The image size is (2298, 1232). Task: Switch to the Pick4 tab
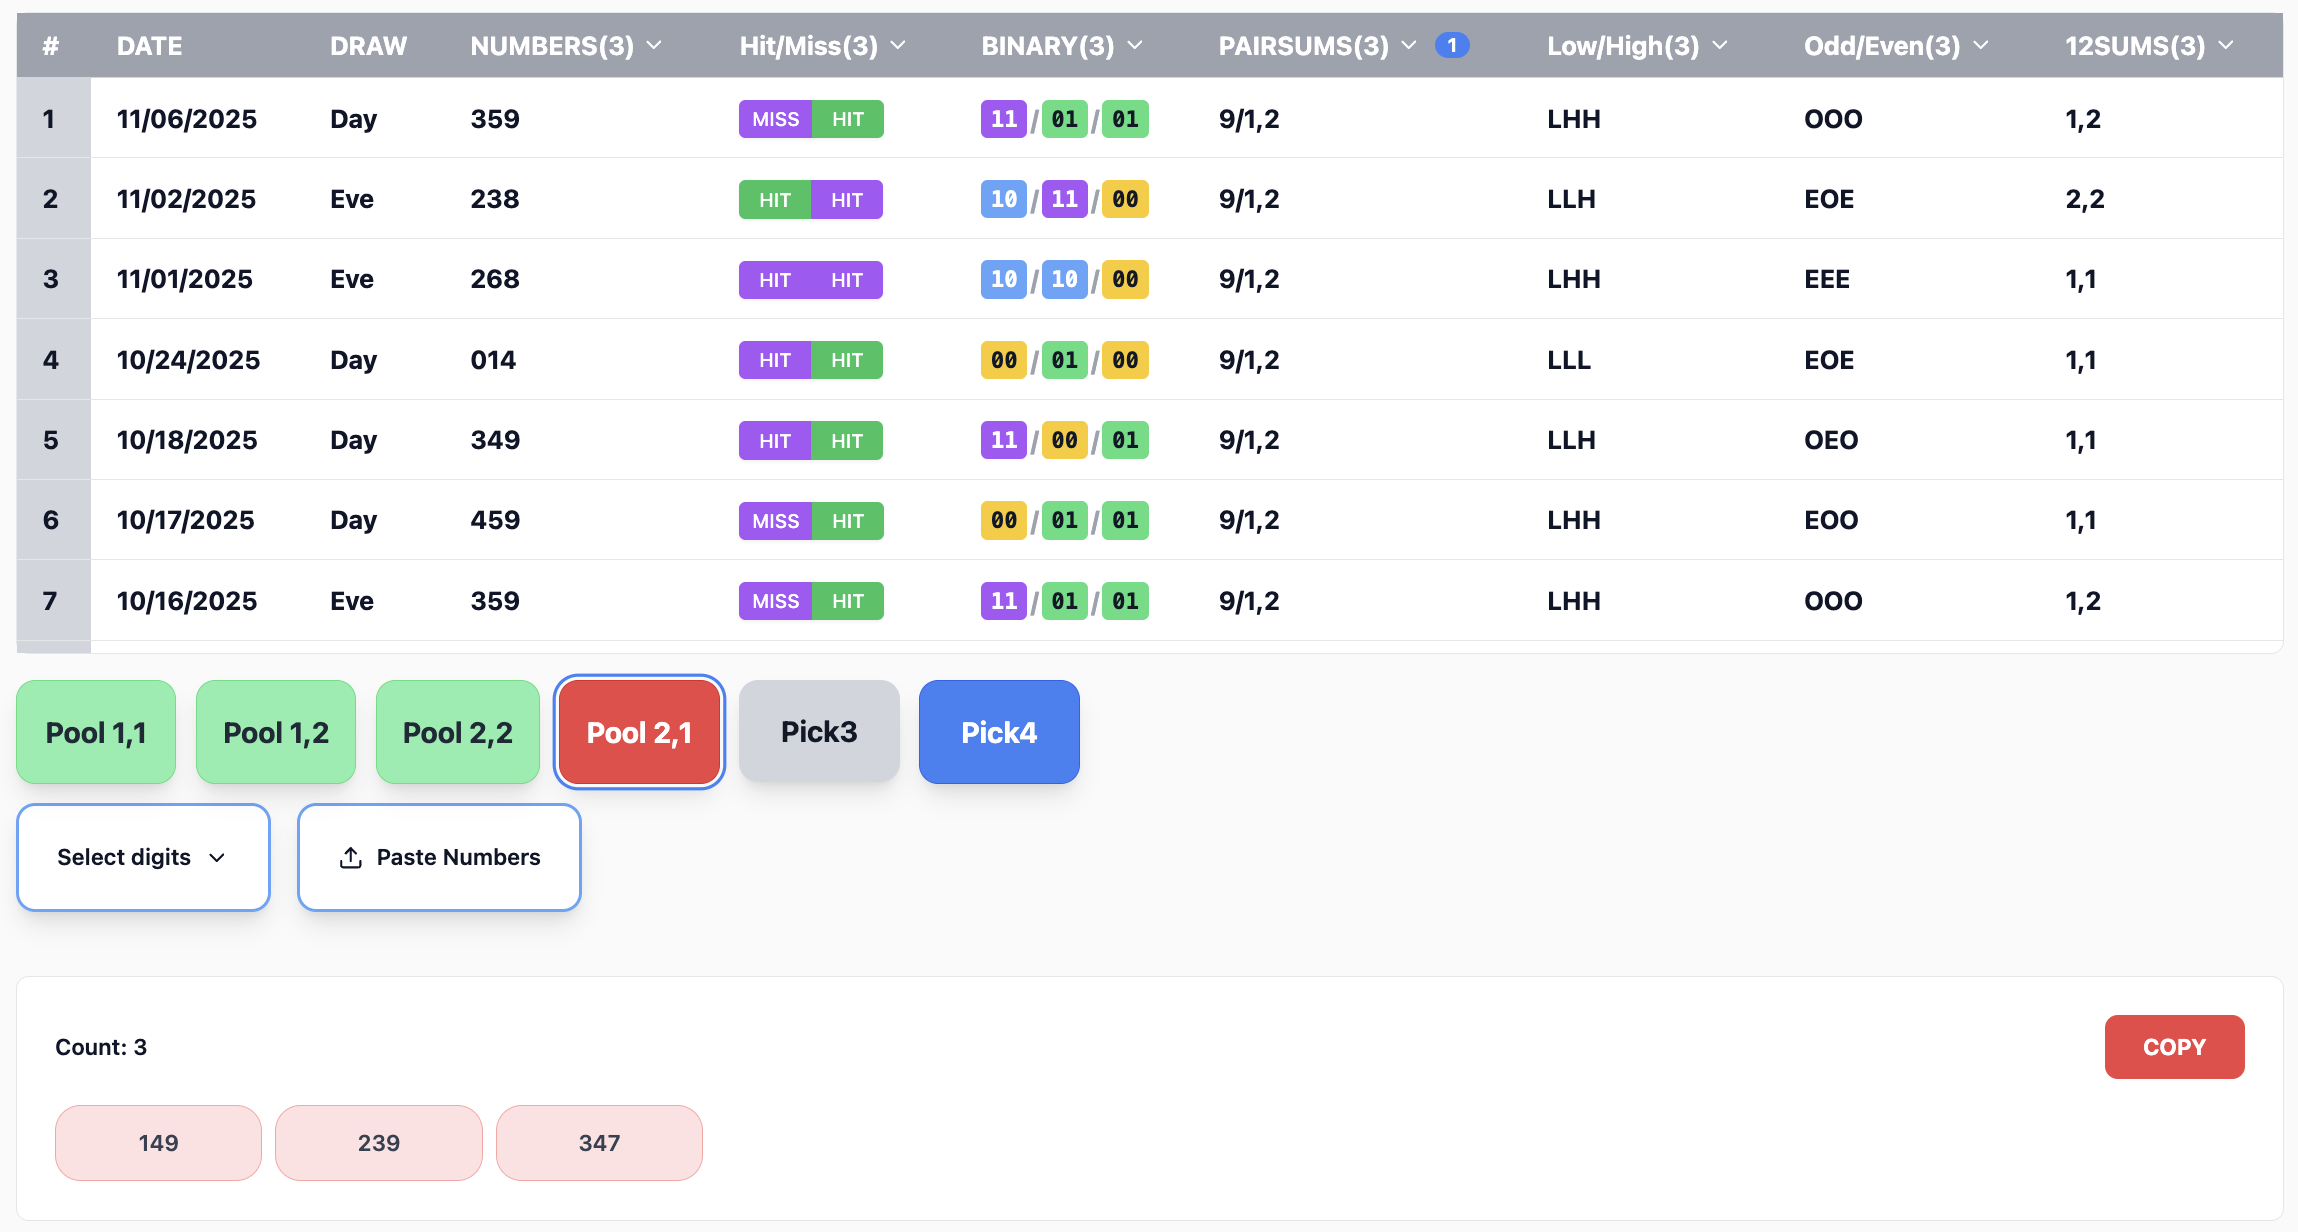tap(999, 732)
